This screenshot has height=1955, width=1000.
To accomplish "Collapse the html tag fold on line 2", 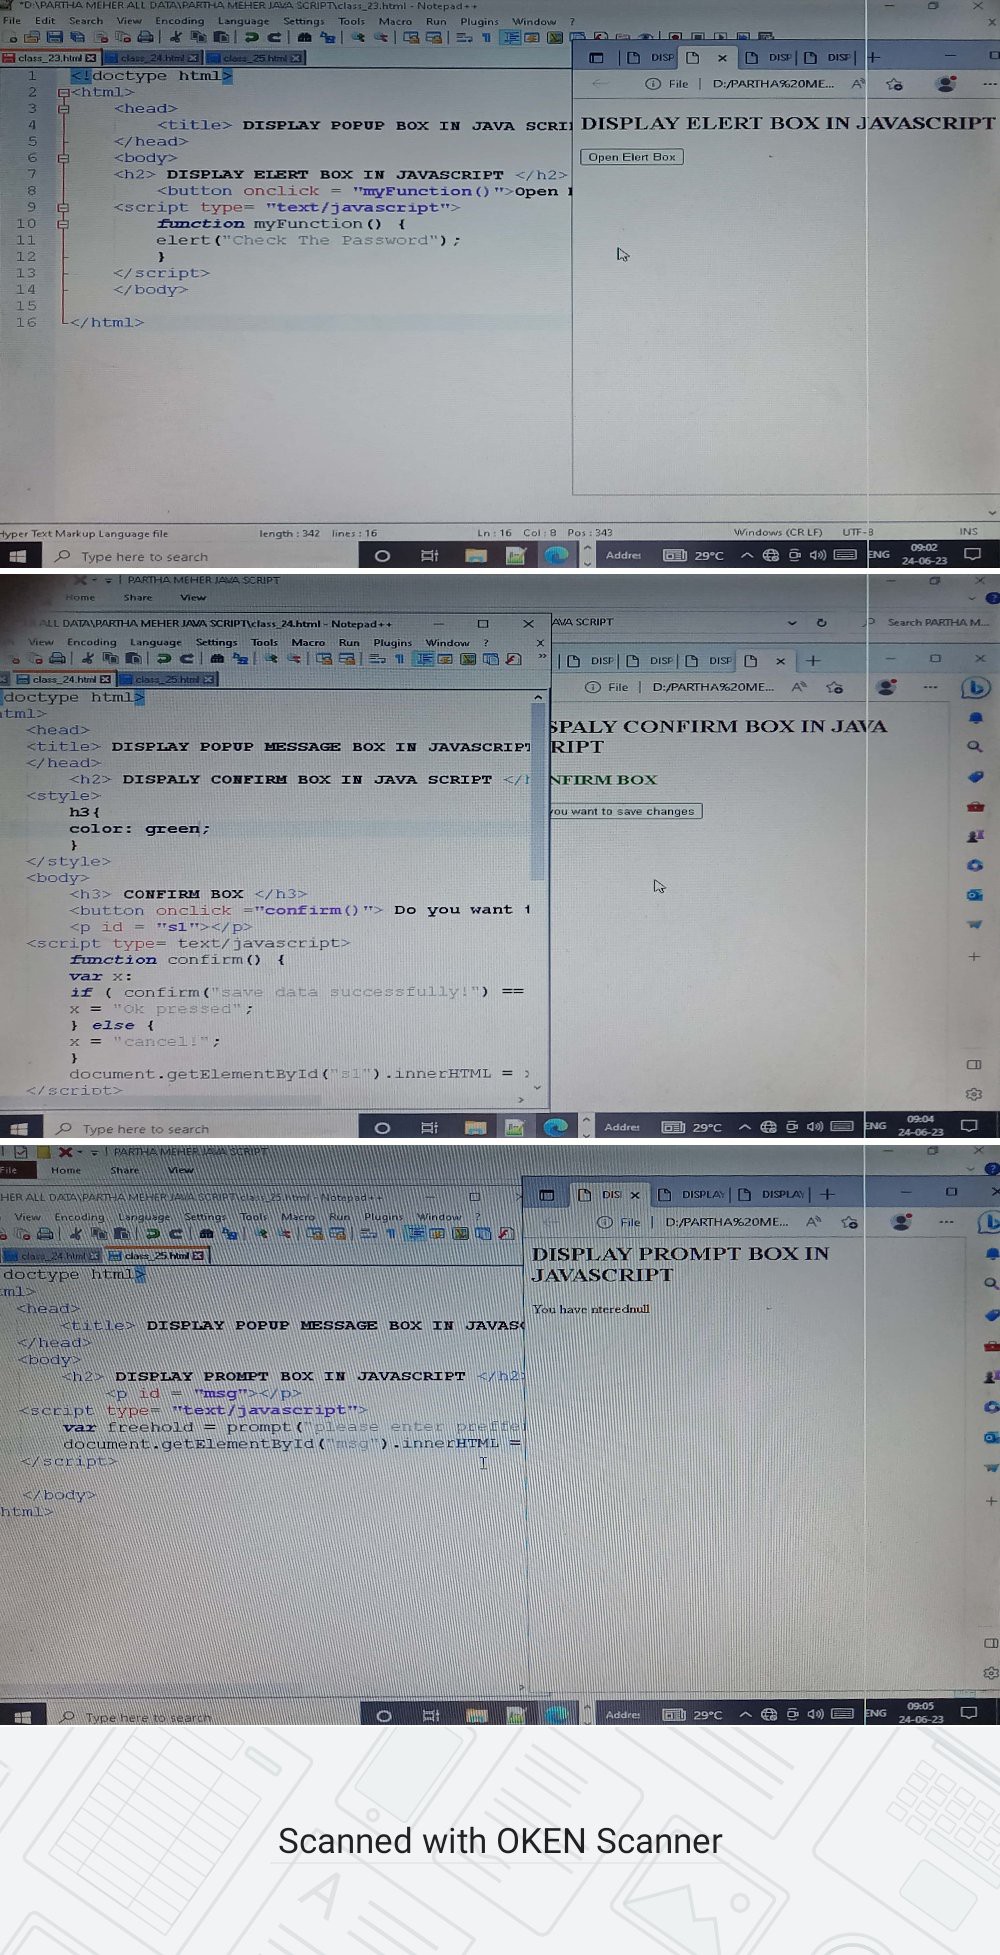I will click(x=63, y=92).
